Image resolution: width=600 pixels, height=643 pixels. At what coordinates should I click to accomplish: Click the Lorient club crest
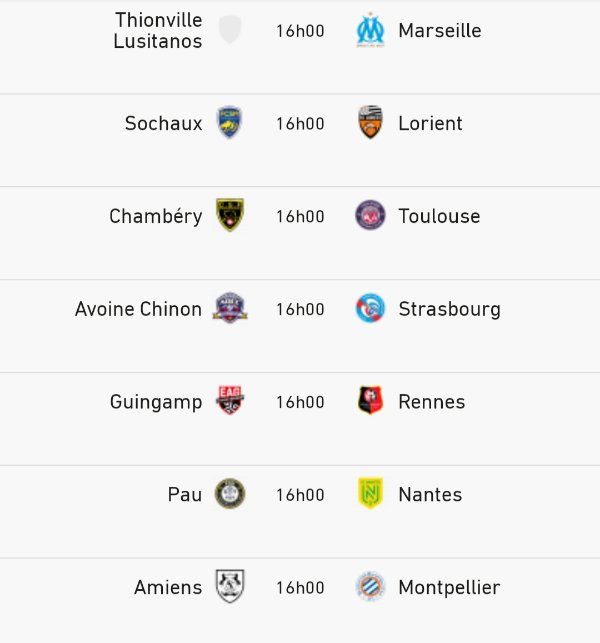pos(370,122)
